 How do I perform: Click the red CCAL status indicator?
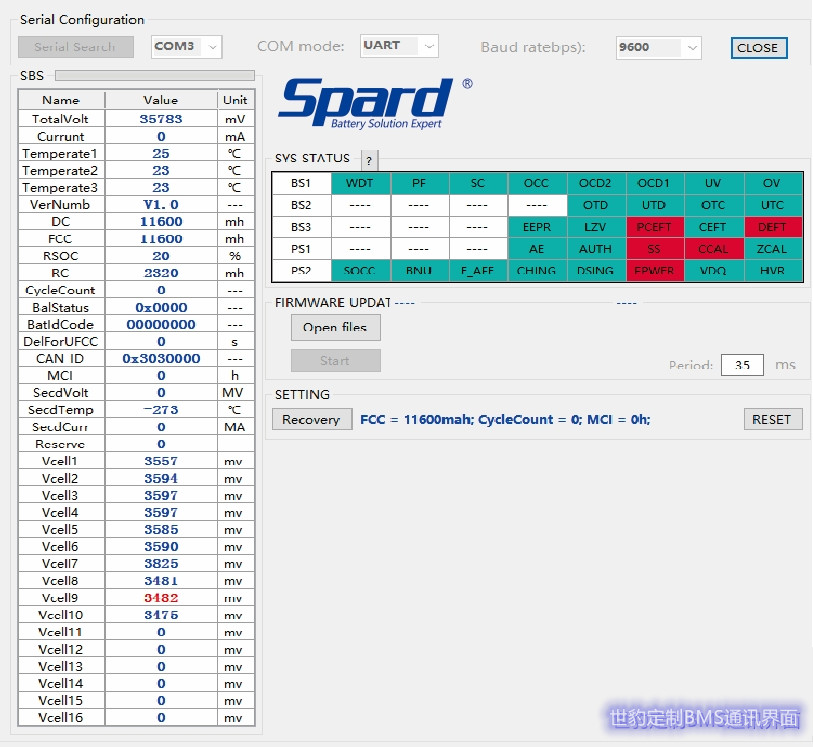[714, 249]
